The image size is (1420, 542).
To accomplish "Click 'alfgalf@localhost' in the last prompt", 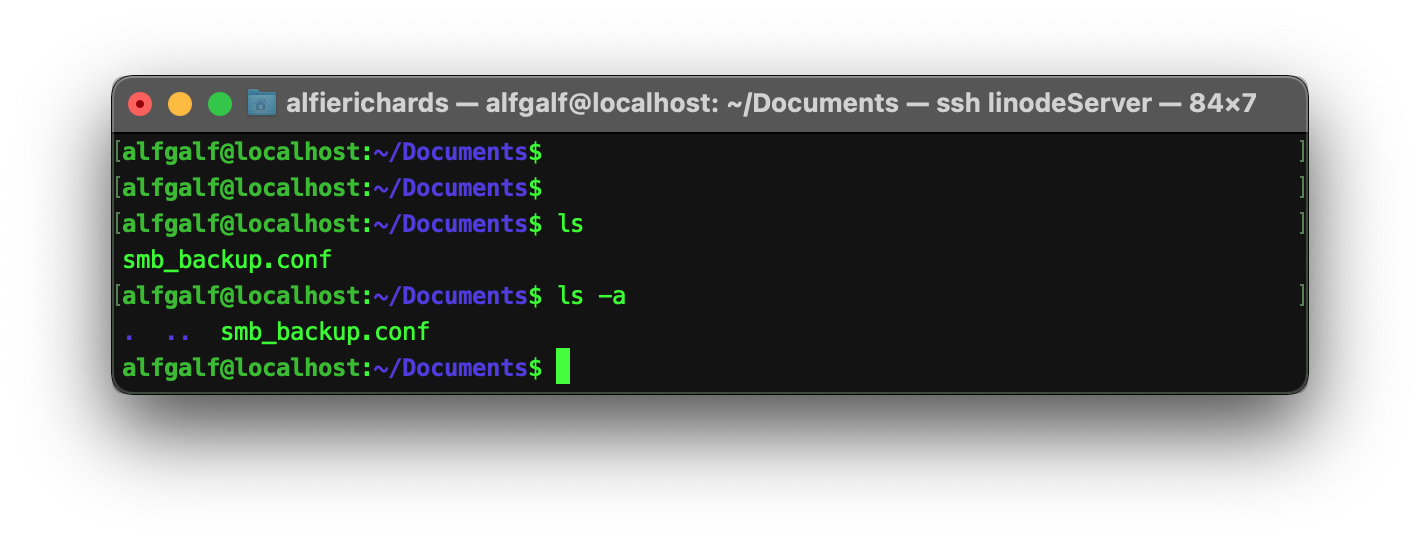I will [x=241, y=368].
